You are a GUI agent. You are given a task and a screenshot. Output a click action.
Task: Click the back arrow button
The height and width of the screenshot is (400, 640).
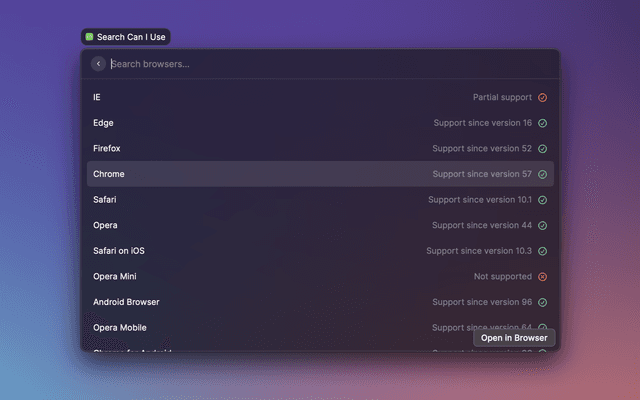point(98,64)
